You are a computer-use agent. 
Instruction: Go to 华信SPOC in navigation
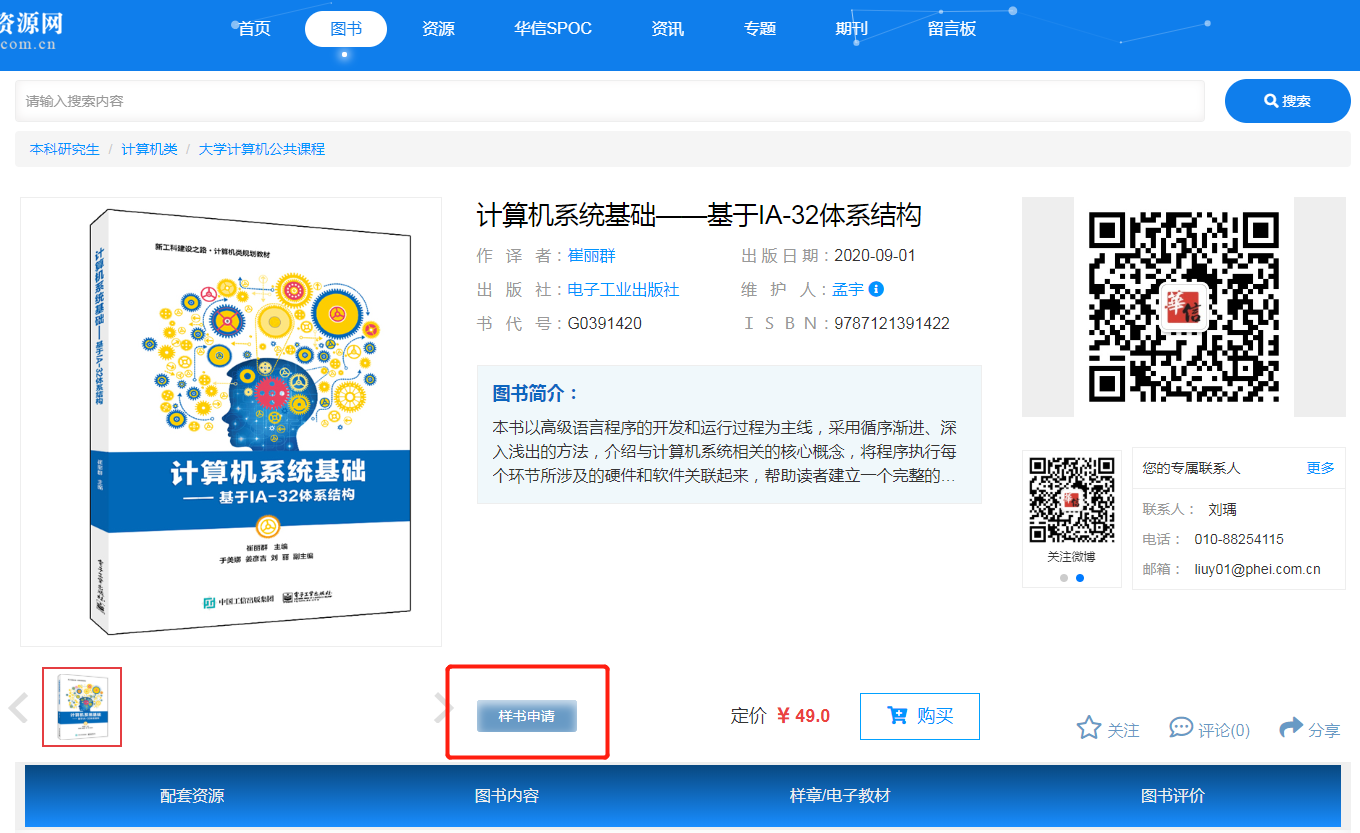553,29
